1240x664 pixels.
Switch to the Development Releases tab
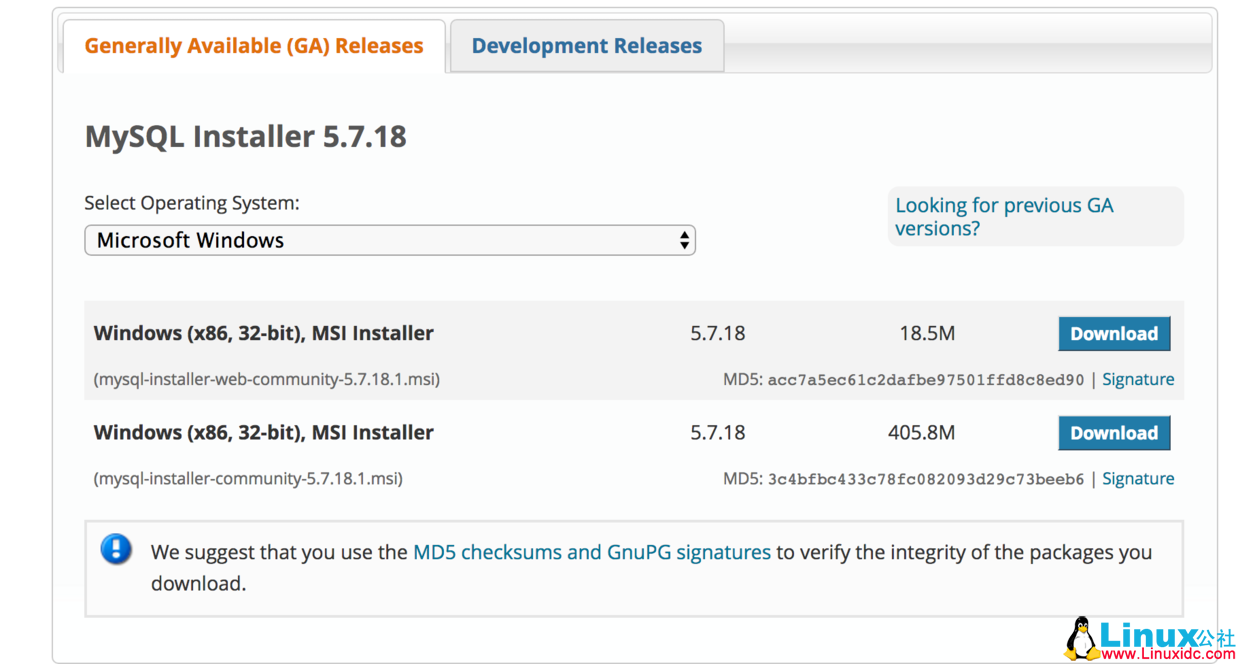click(586, 46)
